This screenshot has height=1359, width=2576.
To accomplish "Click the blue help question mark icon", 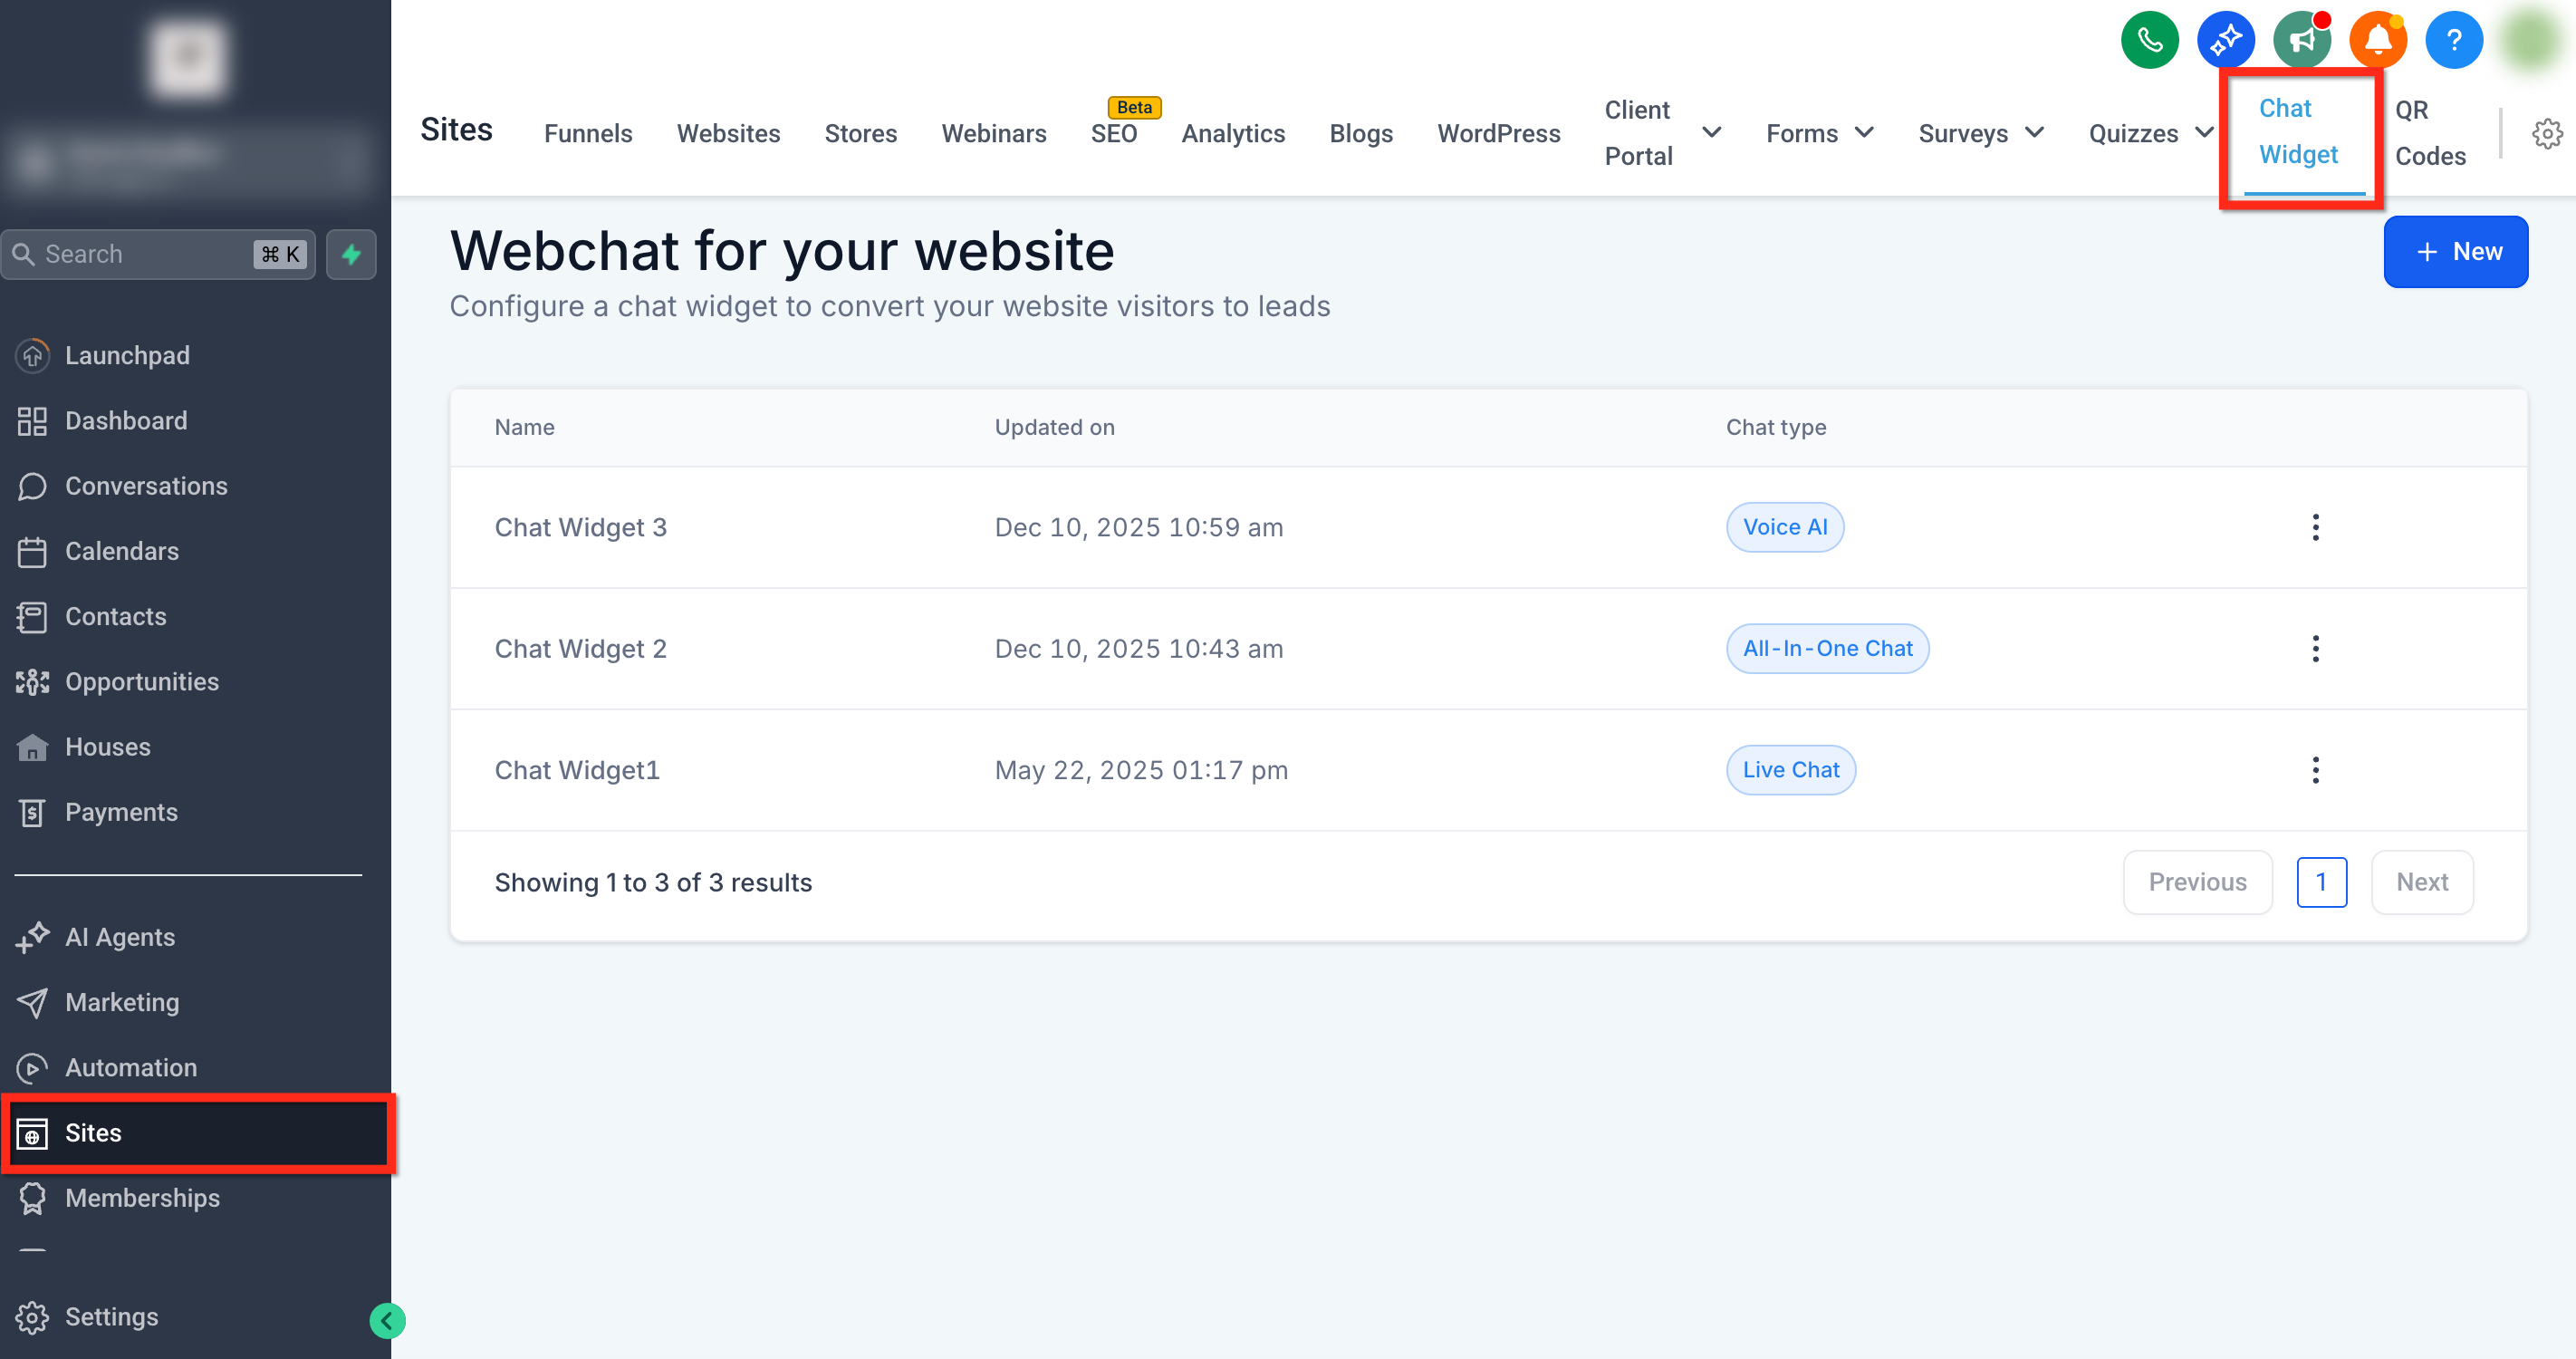I will (2453, 40).
